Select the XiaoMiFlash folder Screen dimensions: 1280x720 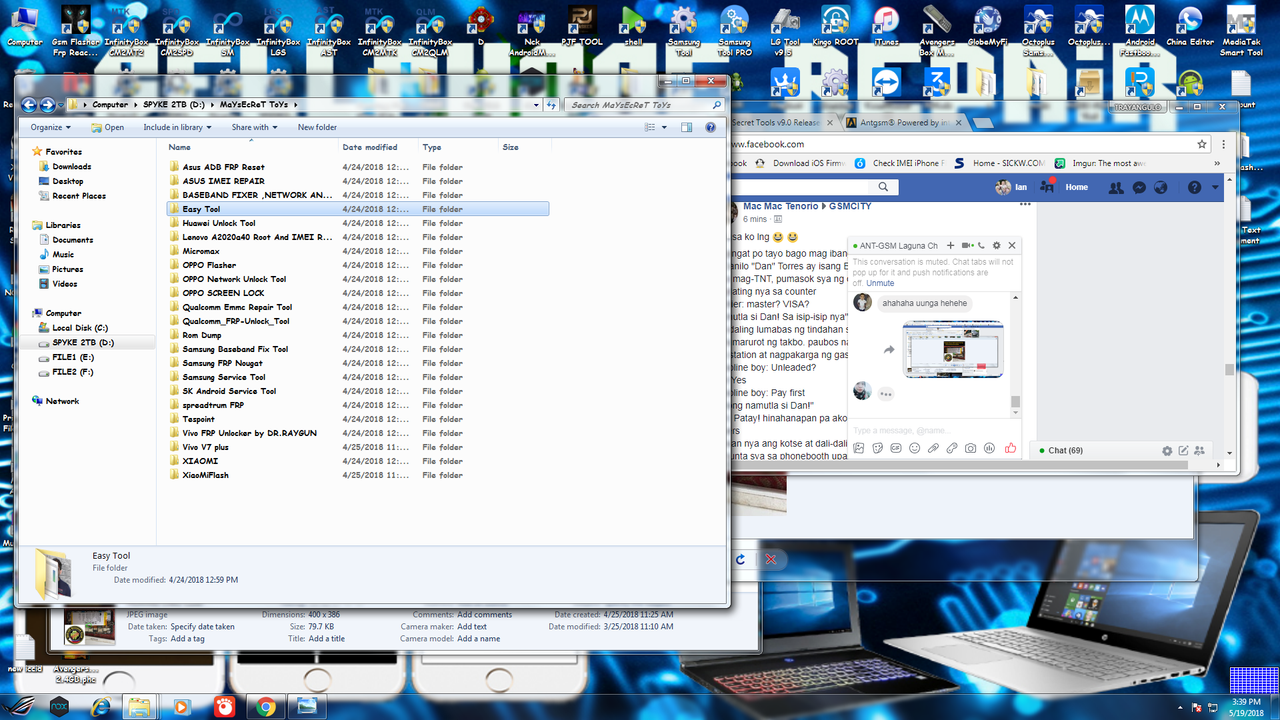coord(206,475)
